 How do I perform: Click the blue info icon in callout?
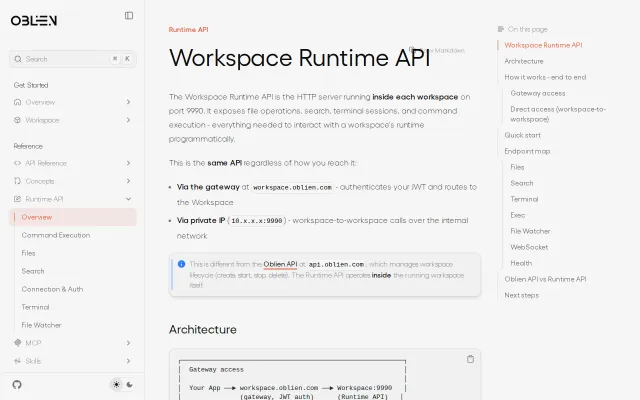point(182,264)
